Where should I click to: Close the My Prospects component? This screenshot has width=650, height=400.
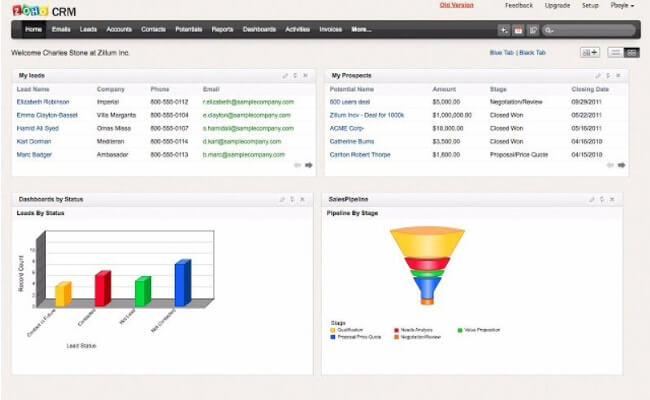pyautogui.click(x=618, y=76)
